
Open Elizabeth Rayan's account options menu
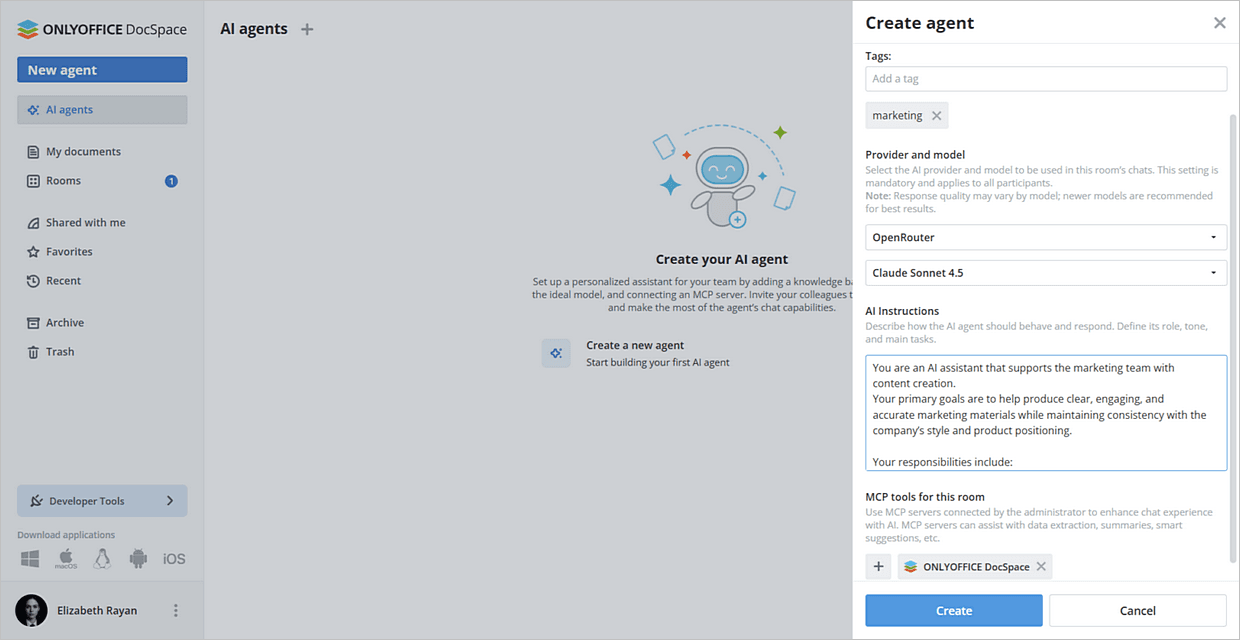175,610
